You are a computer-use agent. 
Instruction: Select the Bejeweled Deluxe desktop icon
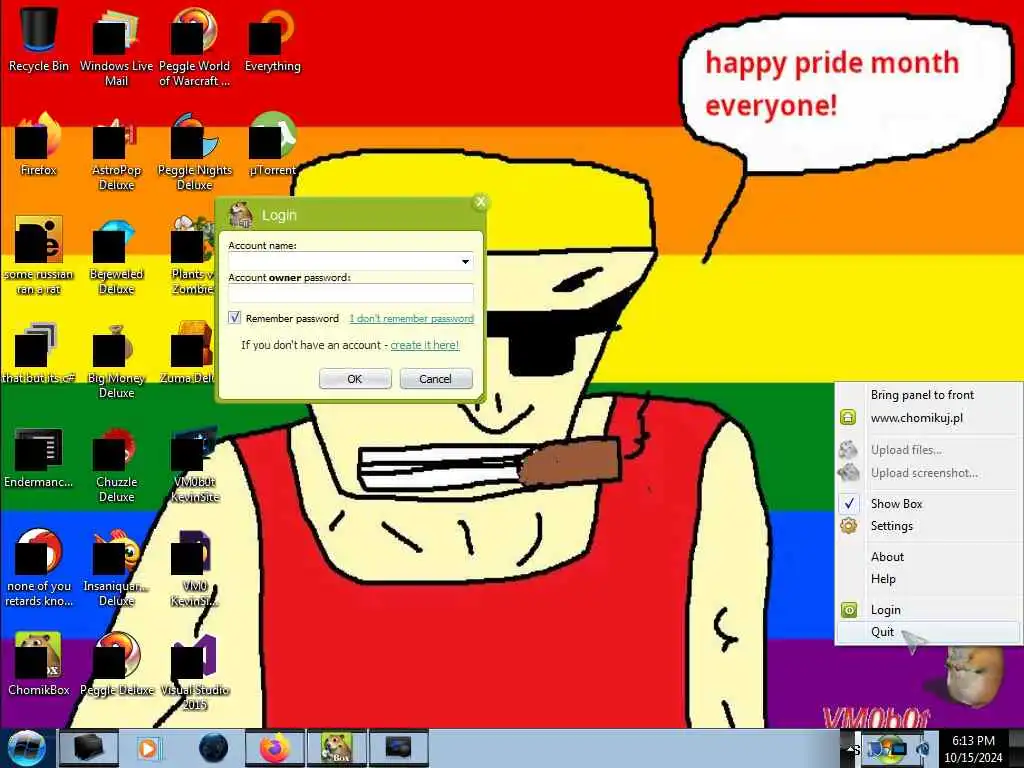(116, 255)
